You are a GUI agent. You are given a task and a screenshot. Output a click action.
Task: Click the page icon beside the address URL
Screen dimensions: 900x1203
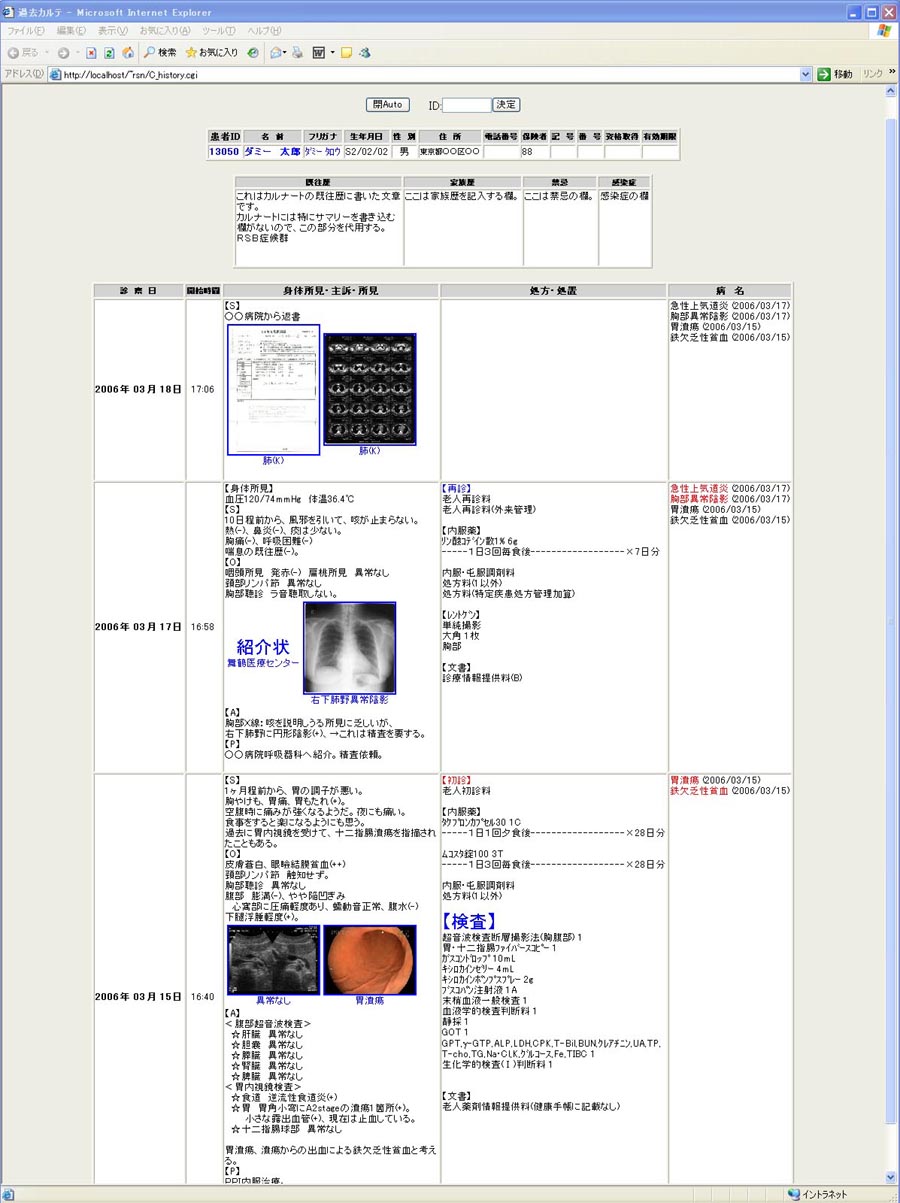point(56,74)
